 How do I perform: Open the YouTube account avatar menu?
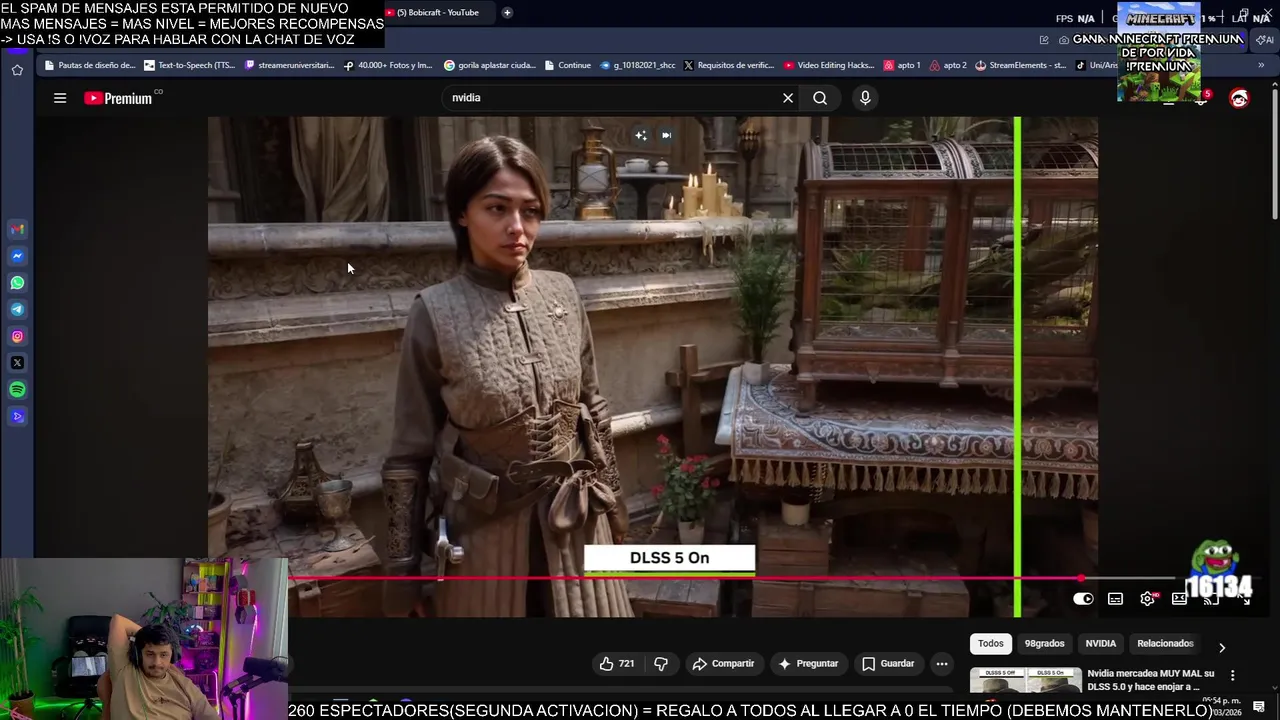click(x=1239, y=98)
